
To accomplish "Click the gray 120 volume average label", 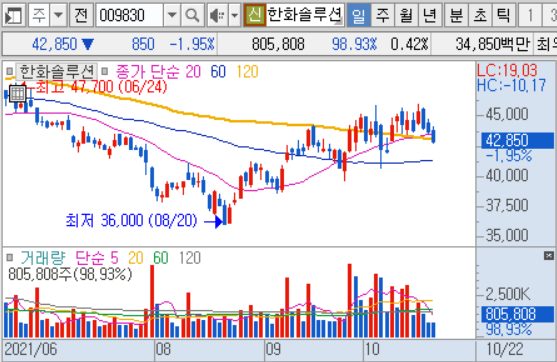I will pos(190,258).
